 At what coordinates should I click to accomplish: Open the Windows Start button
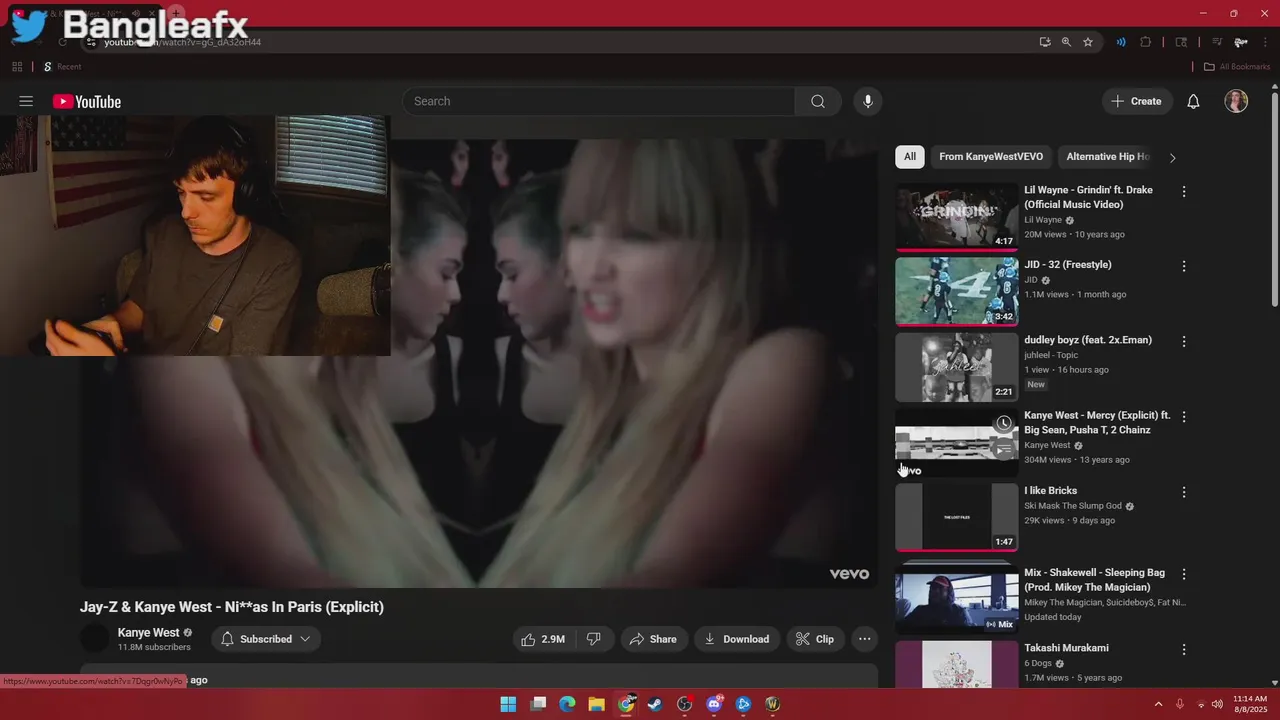pos(508,704)
